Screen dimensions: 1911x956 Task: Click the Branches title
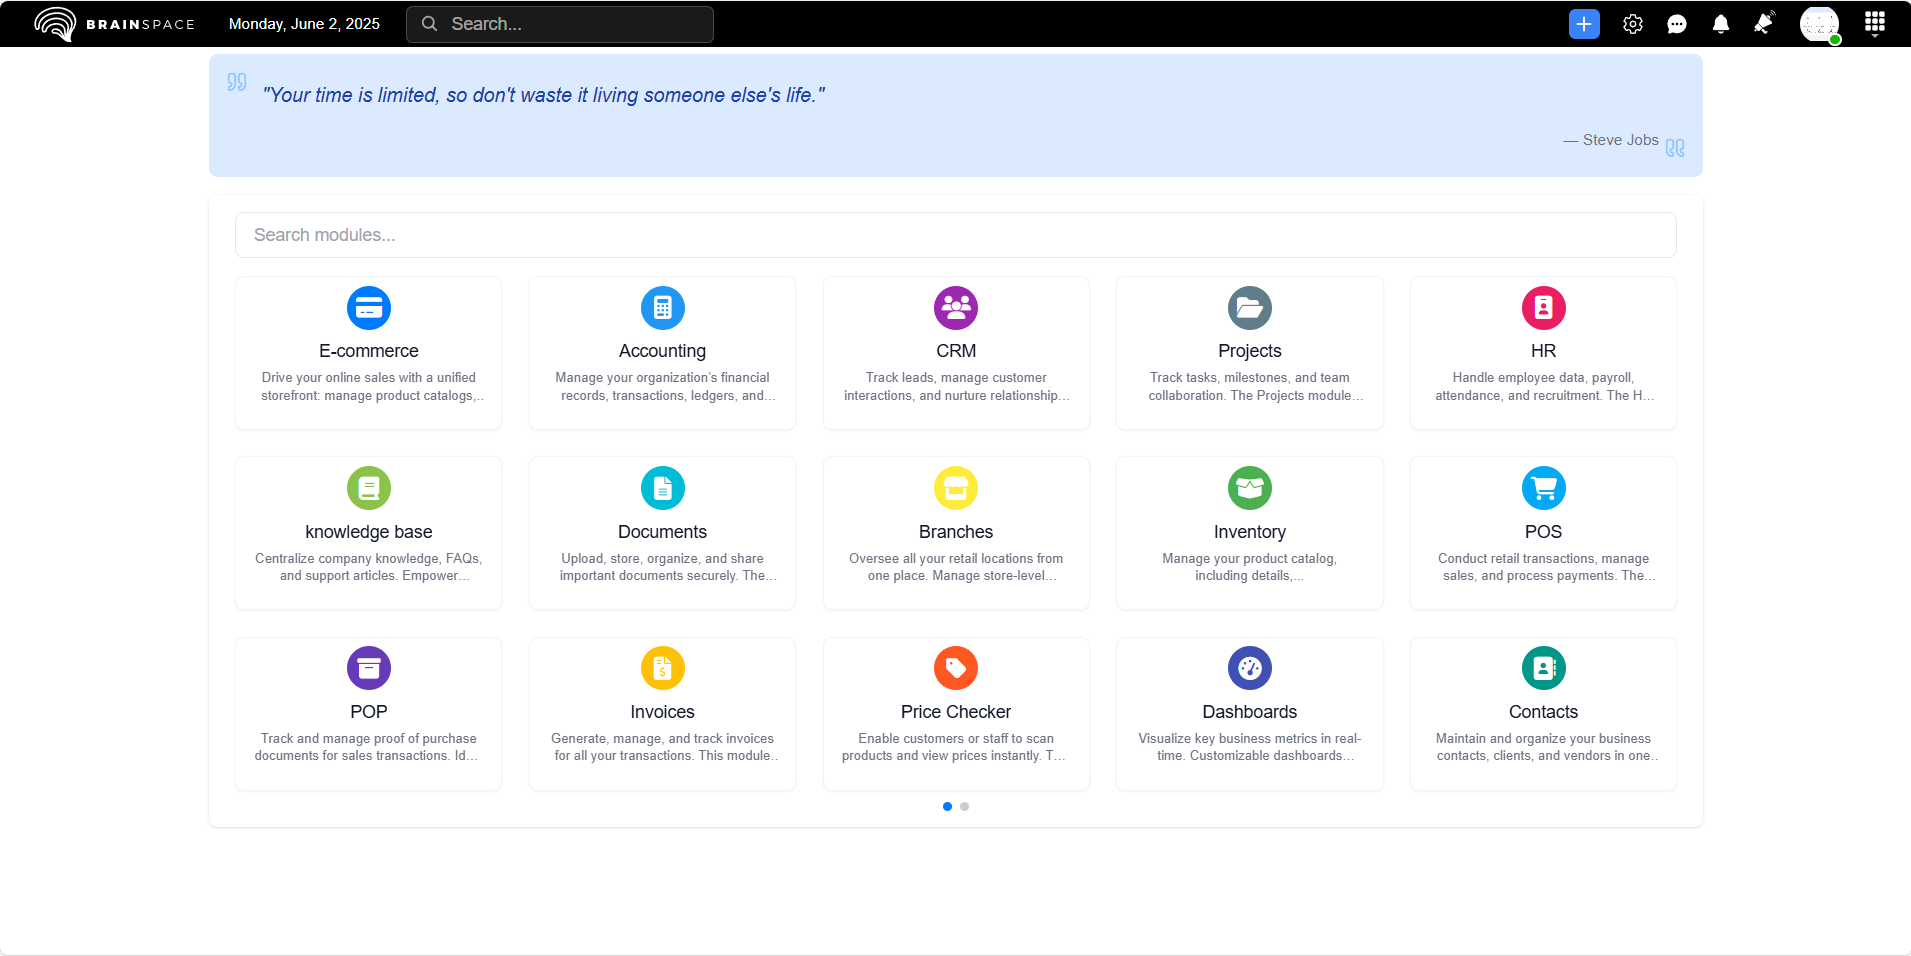(956, 532)
